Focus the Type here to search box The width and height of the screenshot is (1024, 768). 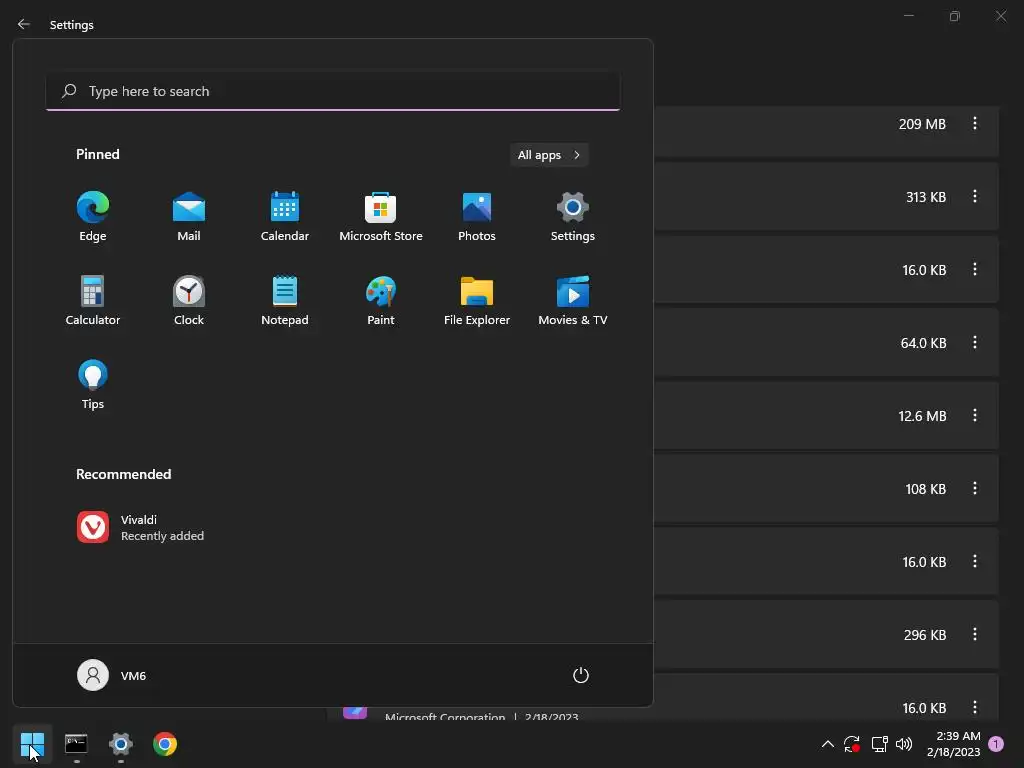(x=333, y=91)
